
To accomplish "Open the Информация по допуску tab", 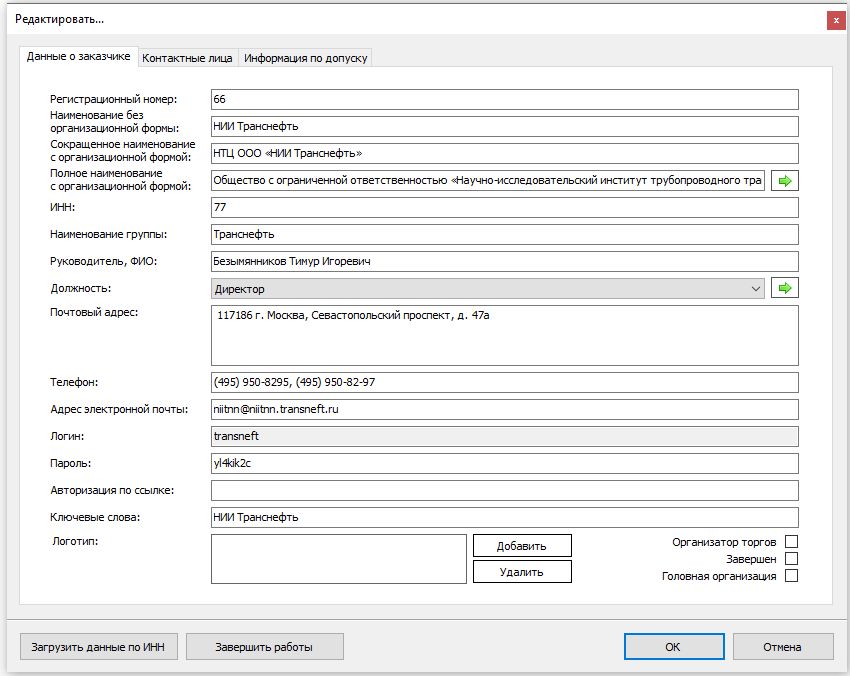I will 305,58.
